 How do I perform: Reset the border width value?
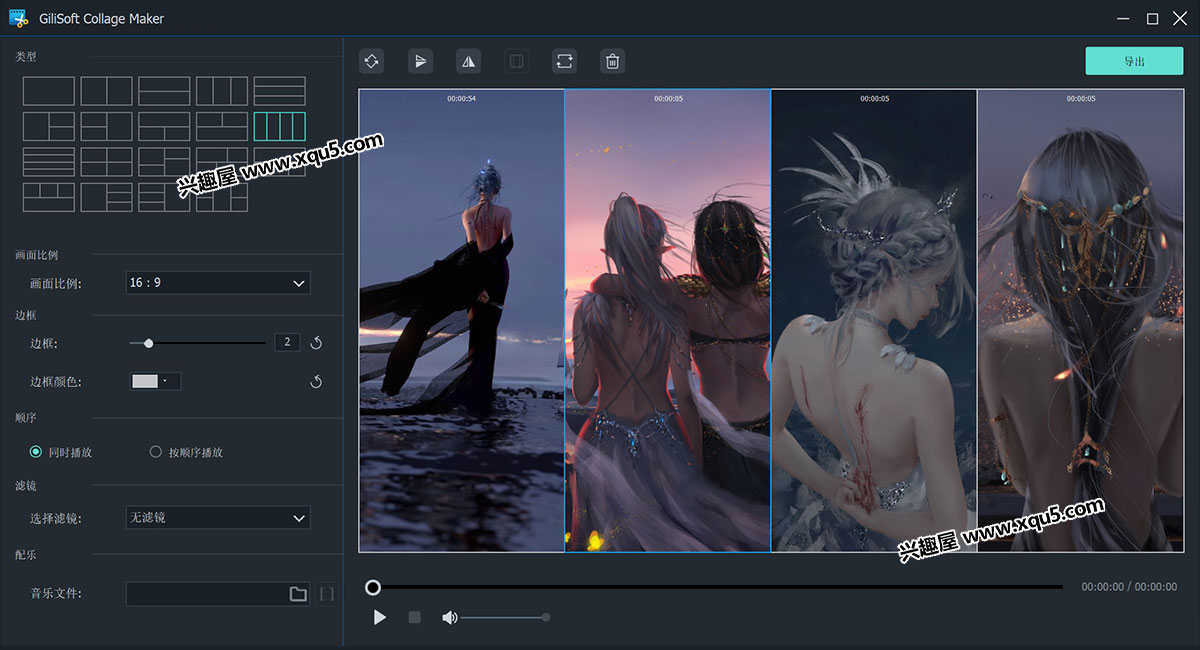click(316, 343)
